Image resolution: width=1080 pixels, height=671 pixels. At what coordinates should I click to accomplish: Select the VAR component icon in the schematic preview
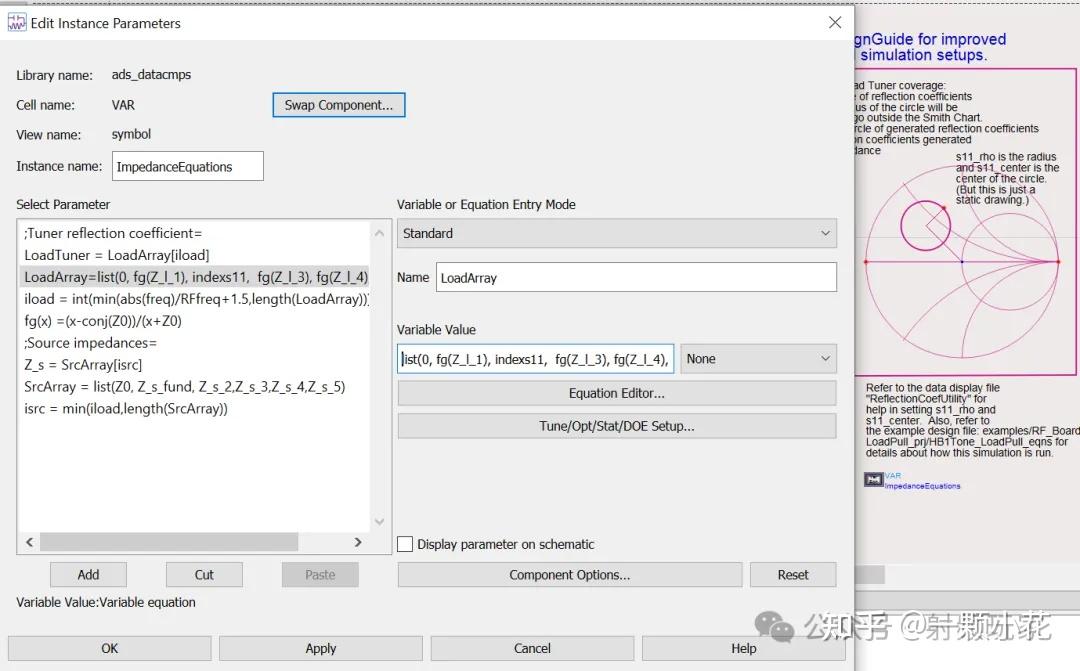pyautogui.click(x=874, y=479)
